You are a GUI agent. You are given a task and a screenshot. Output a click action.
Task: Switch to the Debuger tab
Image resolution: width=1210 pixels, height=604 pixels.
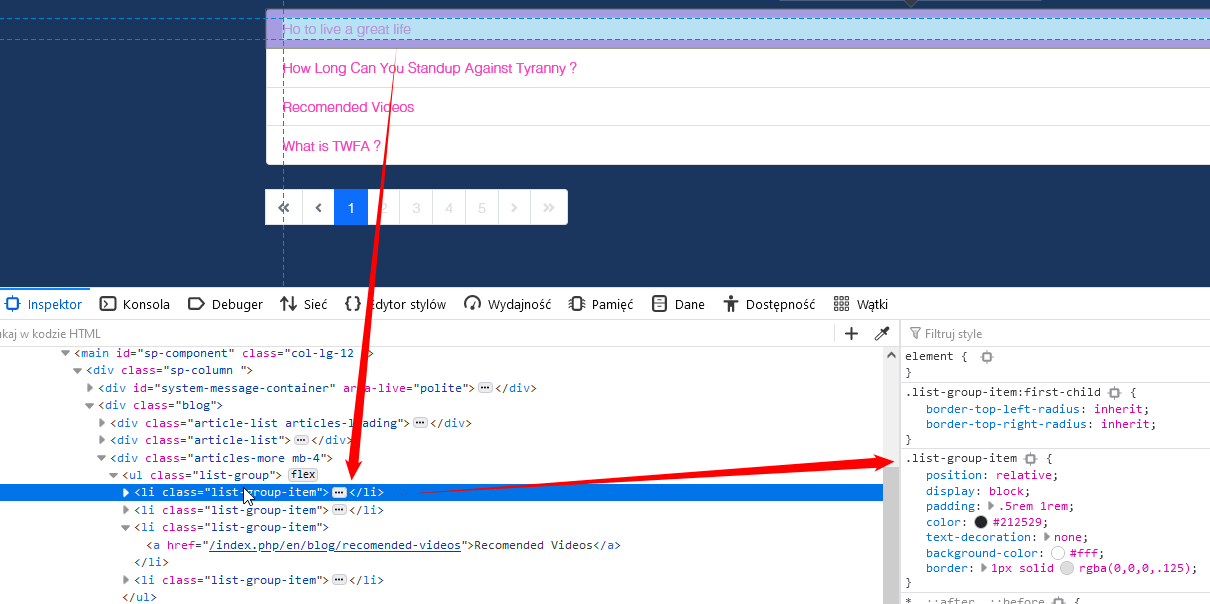tap(225, 304)
